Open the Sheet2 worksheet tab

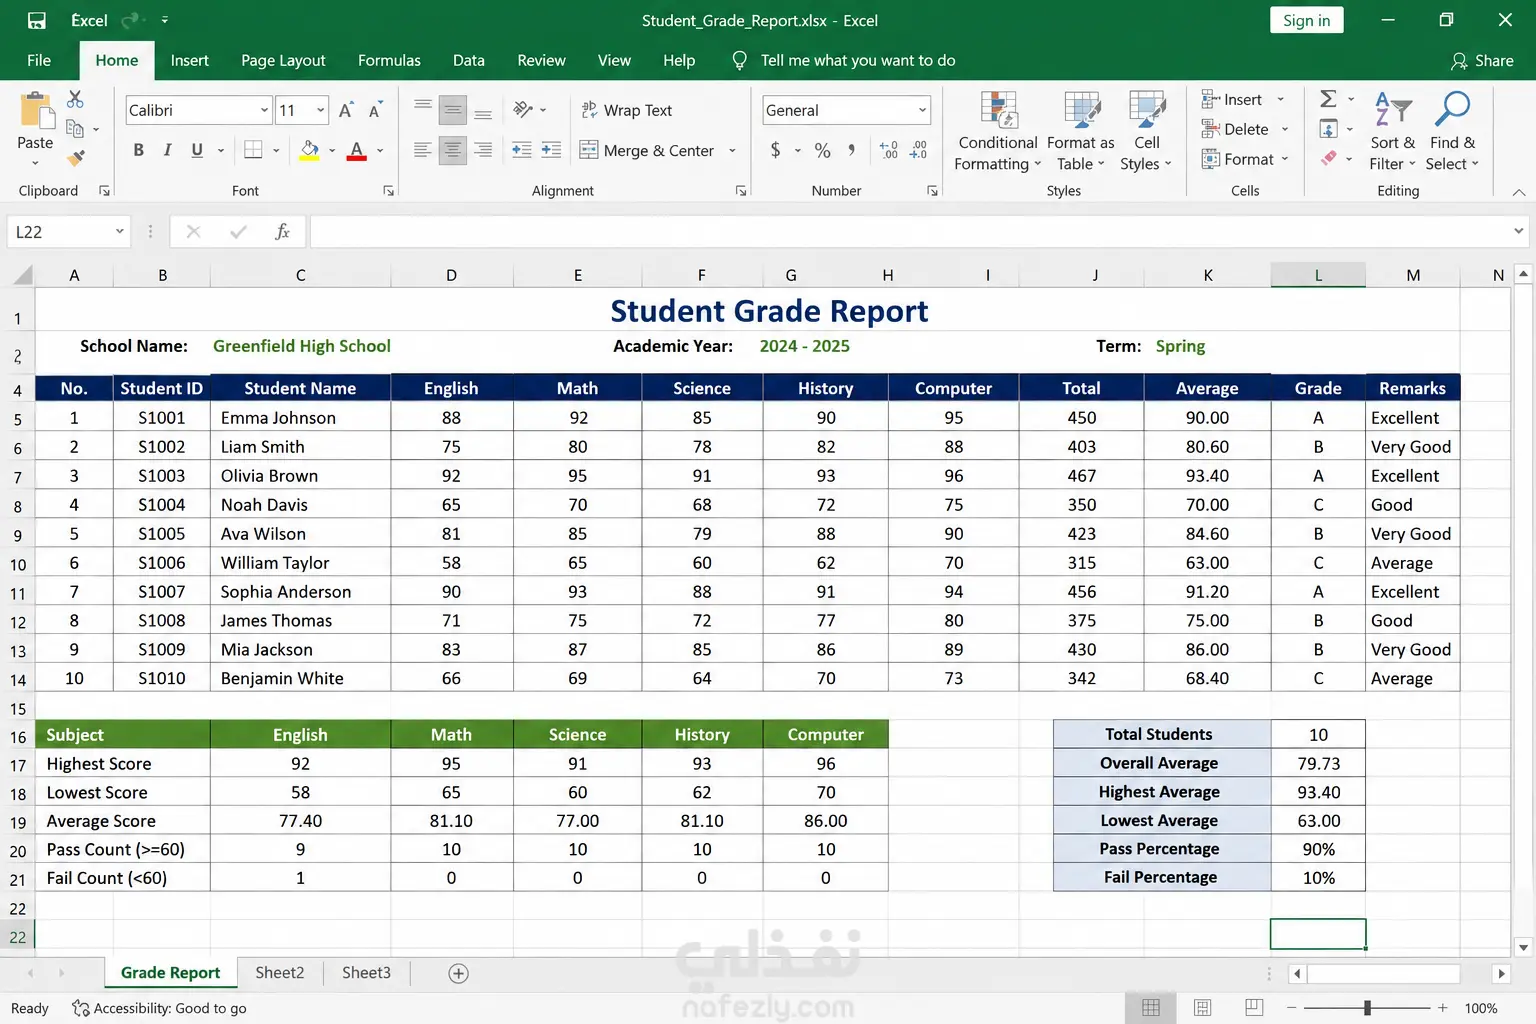tap(280, 973)
